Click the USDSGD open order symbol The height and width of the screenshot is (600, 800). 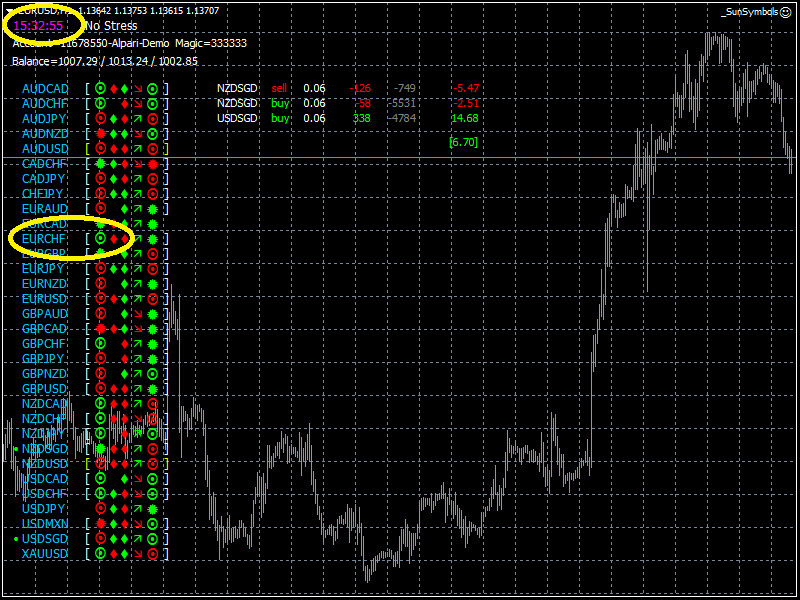click(237, 118)
